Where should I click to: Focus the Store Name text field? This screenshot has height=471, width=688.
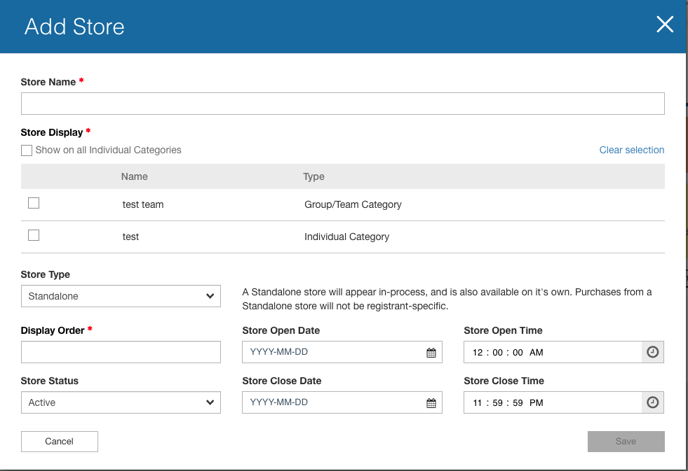pos(342,103)
